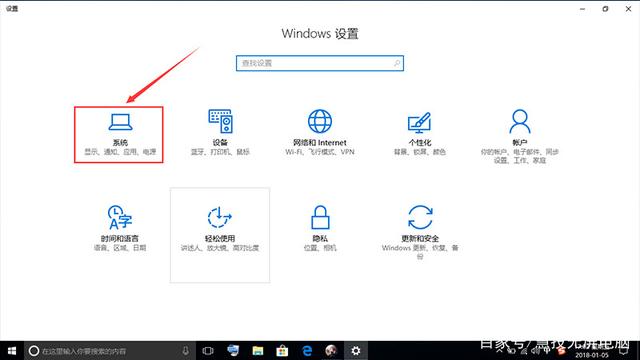Open 个性化 (Personalization) icon
Viewport: 640px width, 360px height.
(420, 122)
